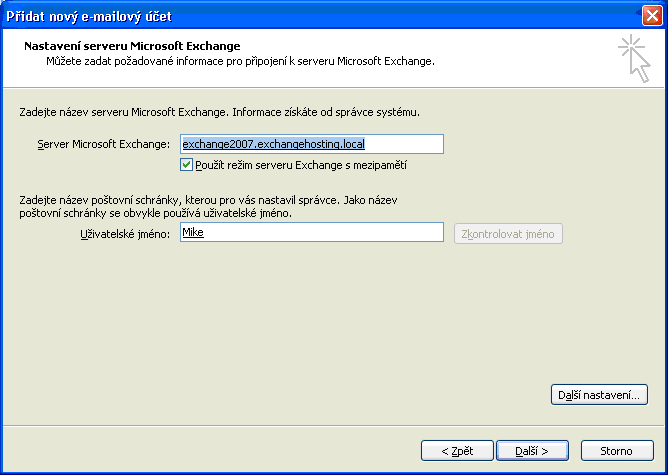Click the Server Microsoft Exchange input field
The height and width of the screenshot is (475, 668).
[x=311, y=144]
